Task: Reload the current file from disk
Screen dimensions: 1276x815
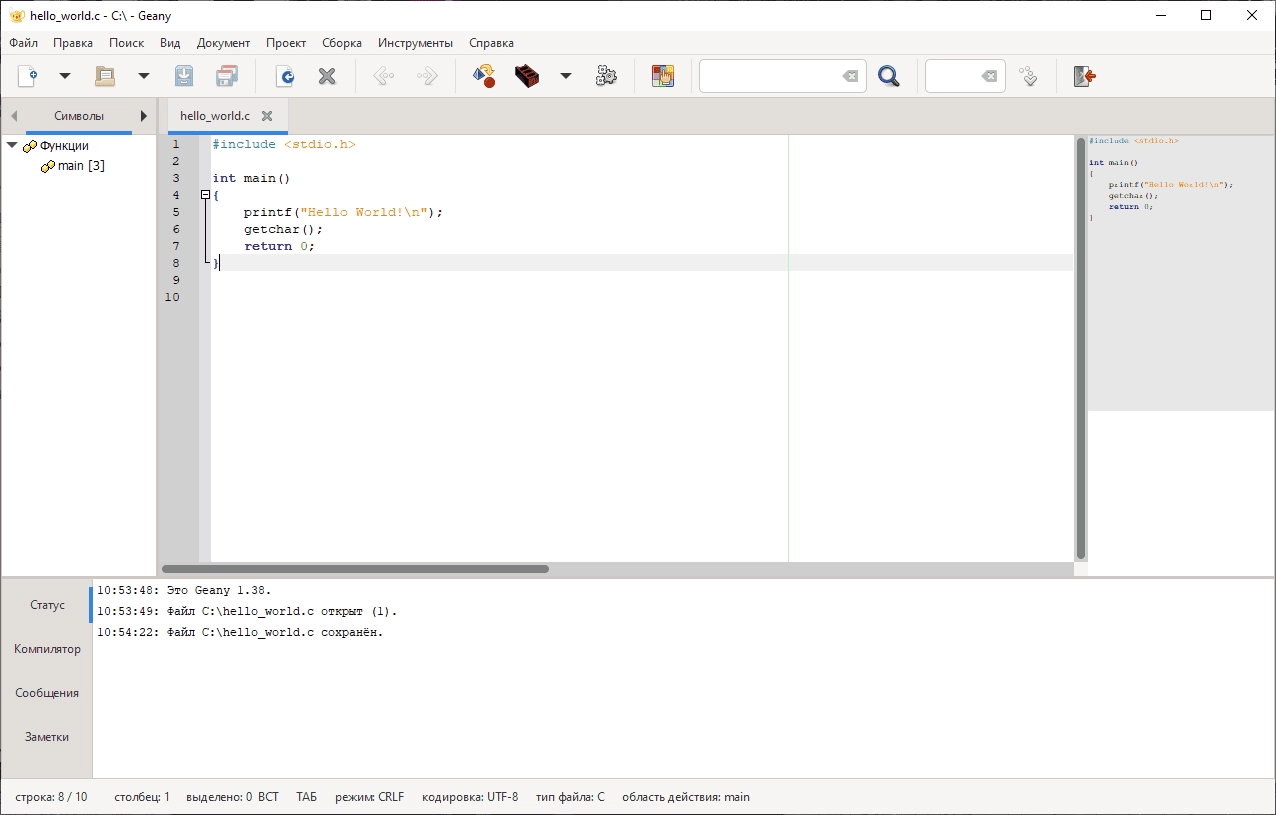Action: [x=285, y=76]
